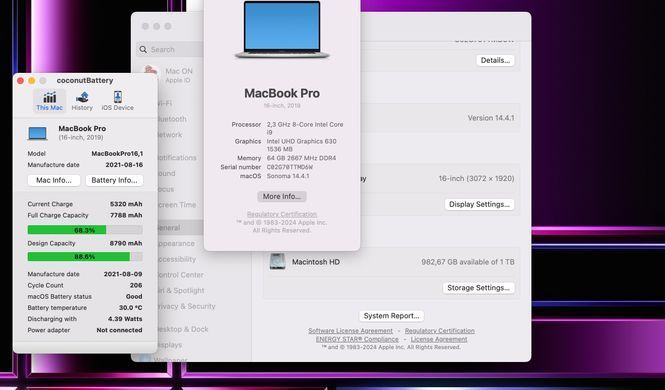Image resolution: width=665 pixels, height=390 pixels.
Task: Click Mac Info... button
Action: [x=54, y=180]
